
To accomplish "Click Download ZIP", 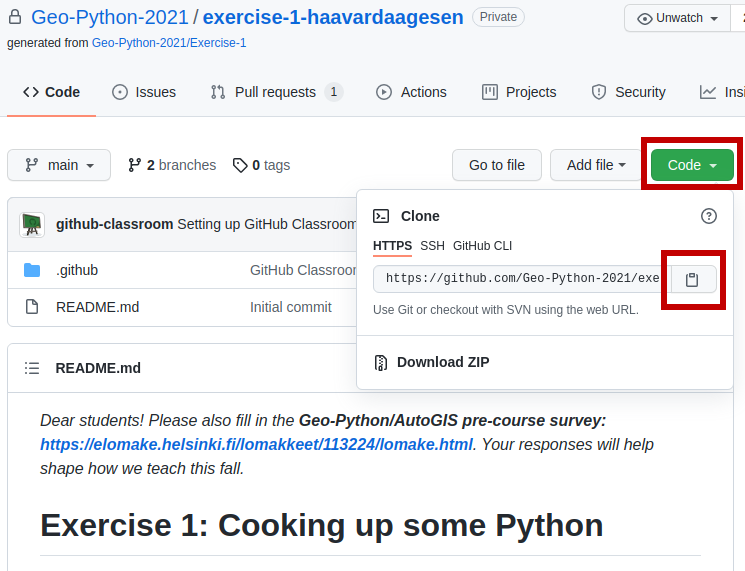I will click(443, 362).
